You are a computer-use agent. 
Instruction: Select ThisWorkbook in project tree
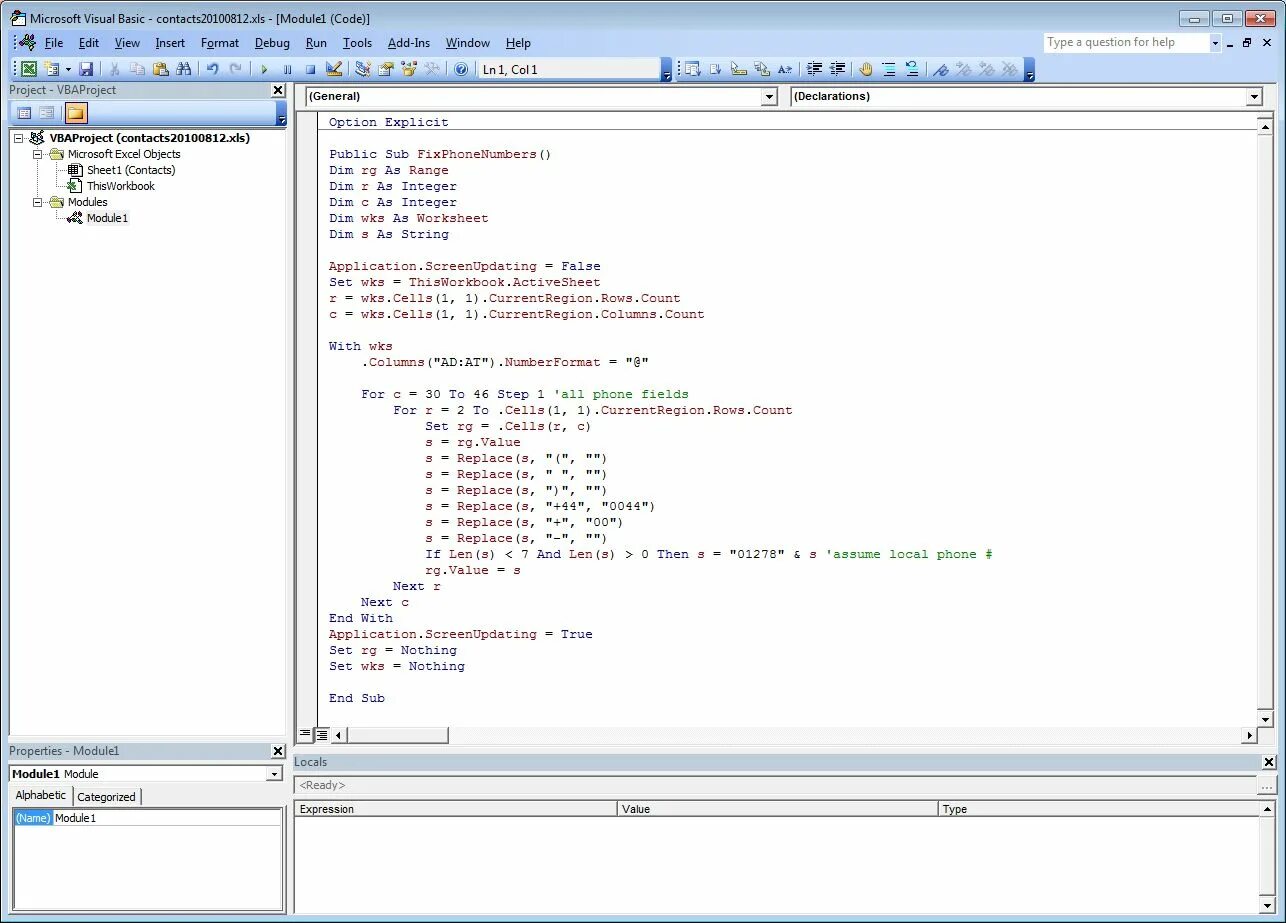pos(121,186)
